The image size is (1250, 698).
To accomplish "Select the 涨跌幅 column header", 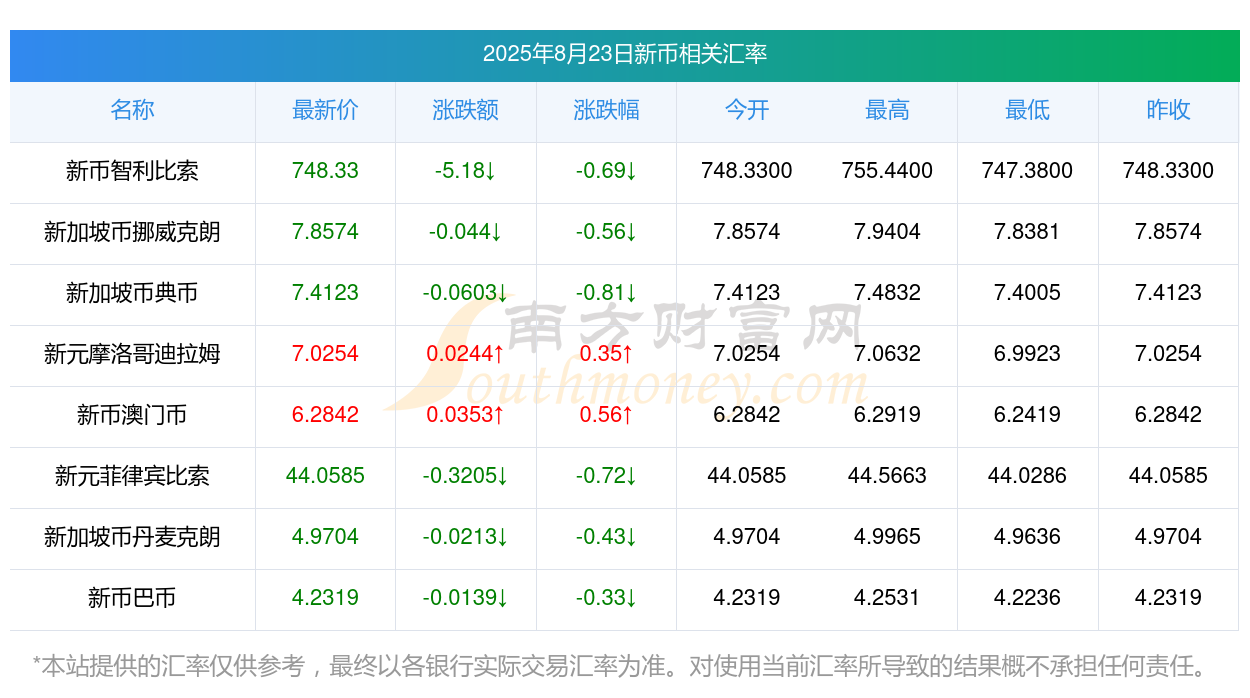I will 606,110.
